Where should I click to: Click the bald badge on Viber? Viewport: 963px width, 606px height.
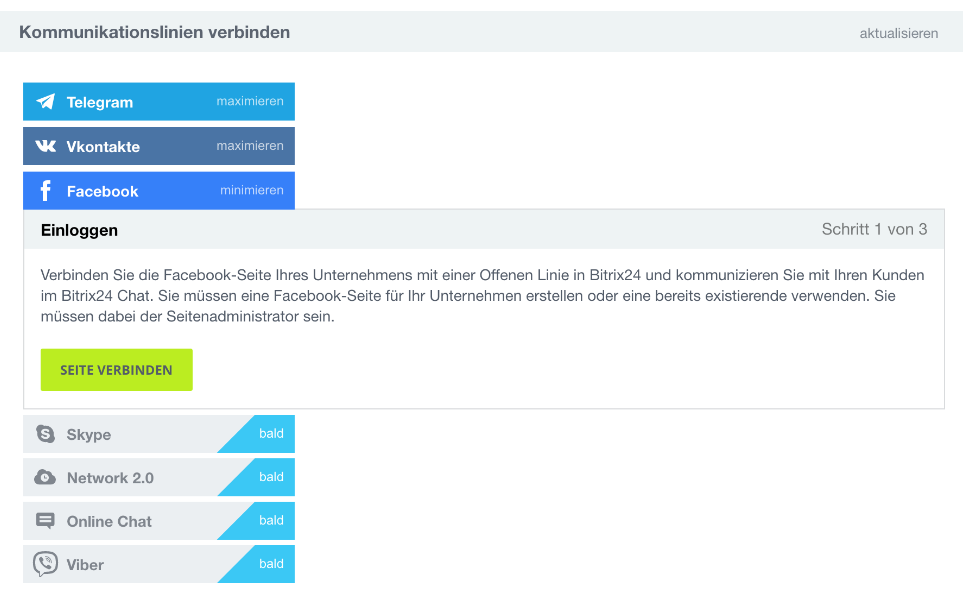pos(271,564)
